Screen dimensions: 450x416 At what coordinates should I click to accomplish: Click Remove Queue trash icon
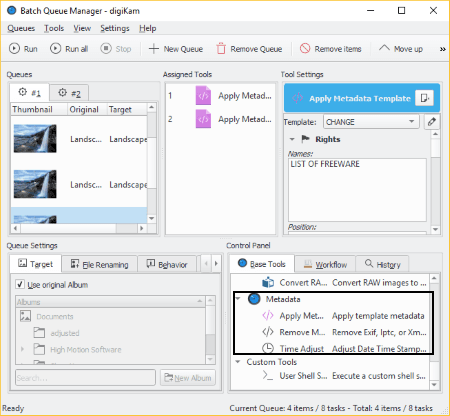221,49
